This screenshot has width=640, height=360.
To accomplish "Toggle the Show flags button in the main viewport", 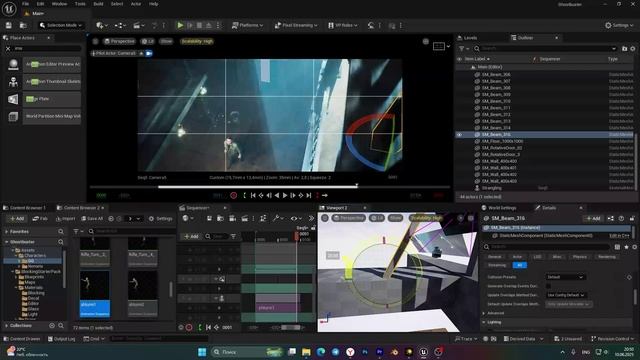I will click(166, 41).
